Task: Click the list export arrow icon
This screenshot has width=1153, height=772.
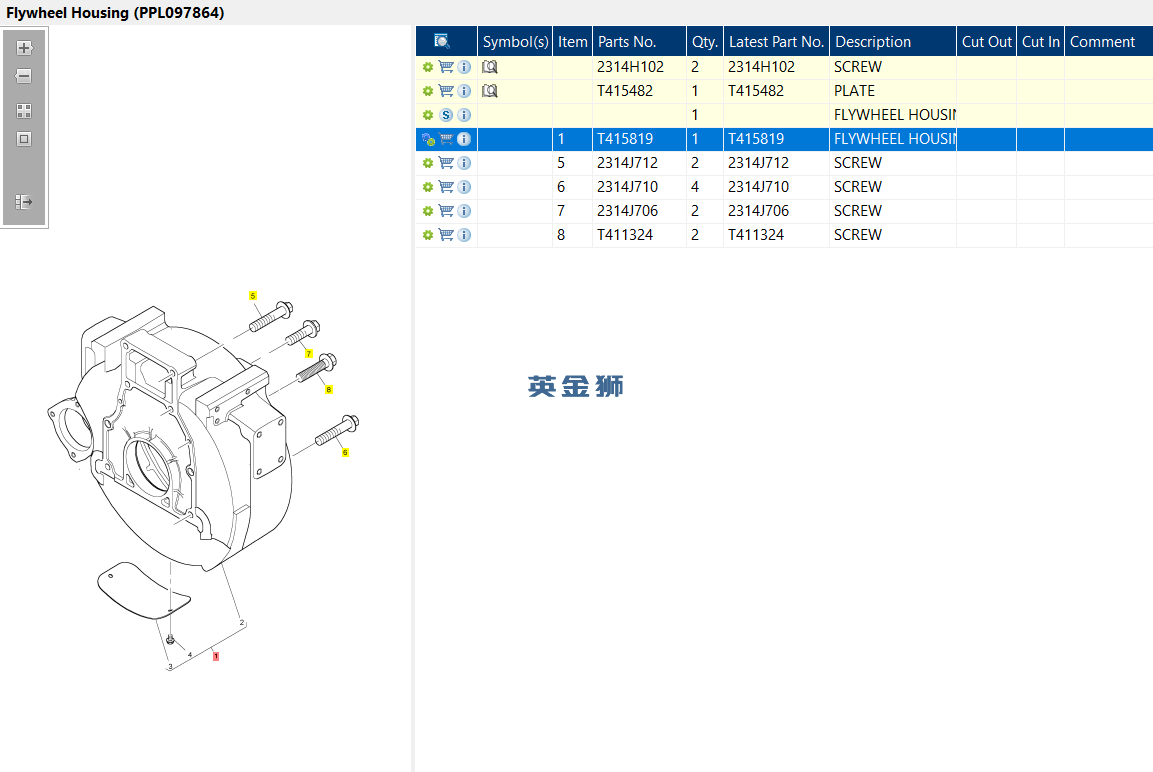Action: (24, 201)
